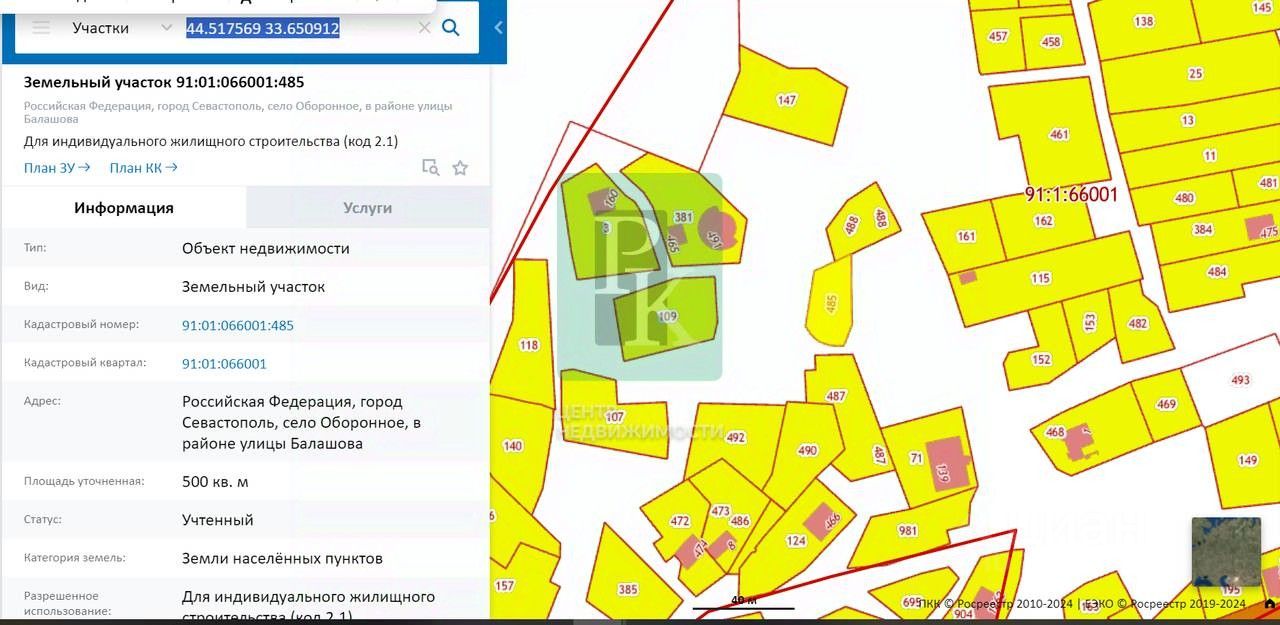Click the home icon at map corner
This screenshot has height=625, width=1280.
(x=1270, y=603)
